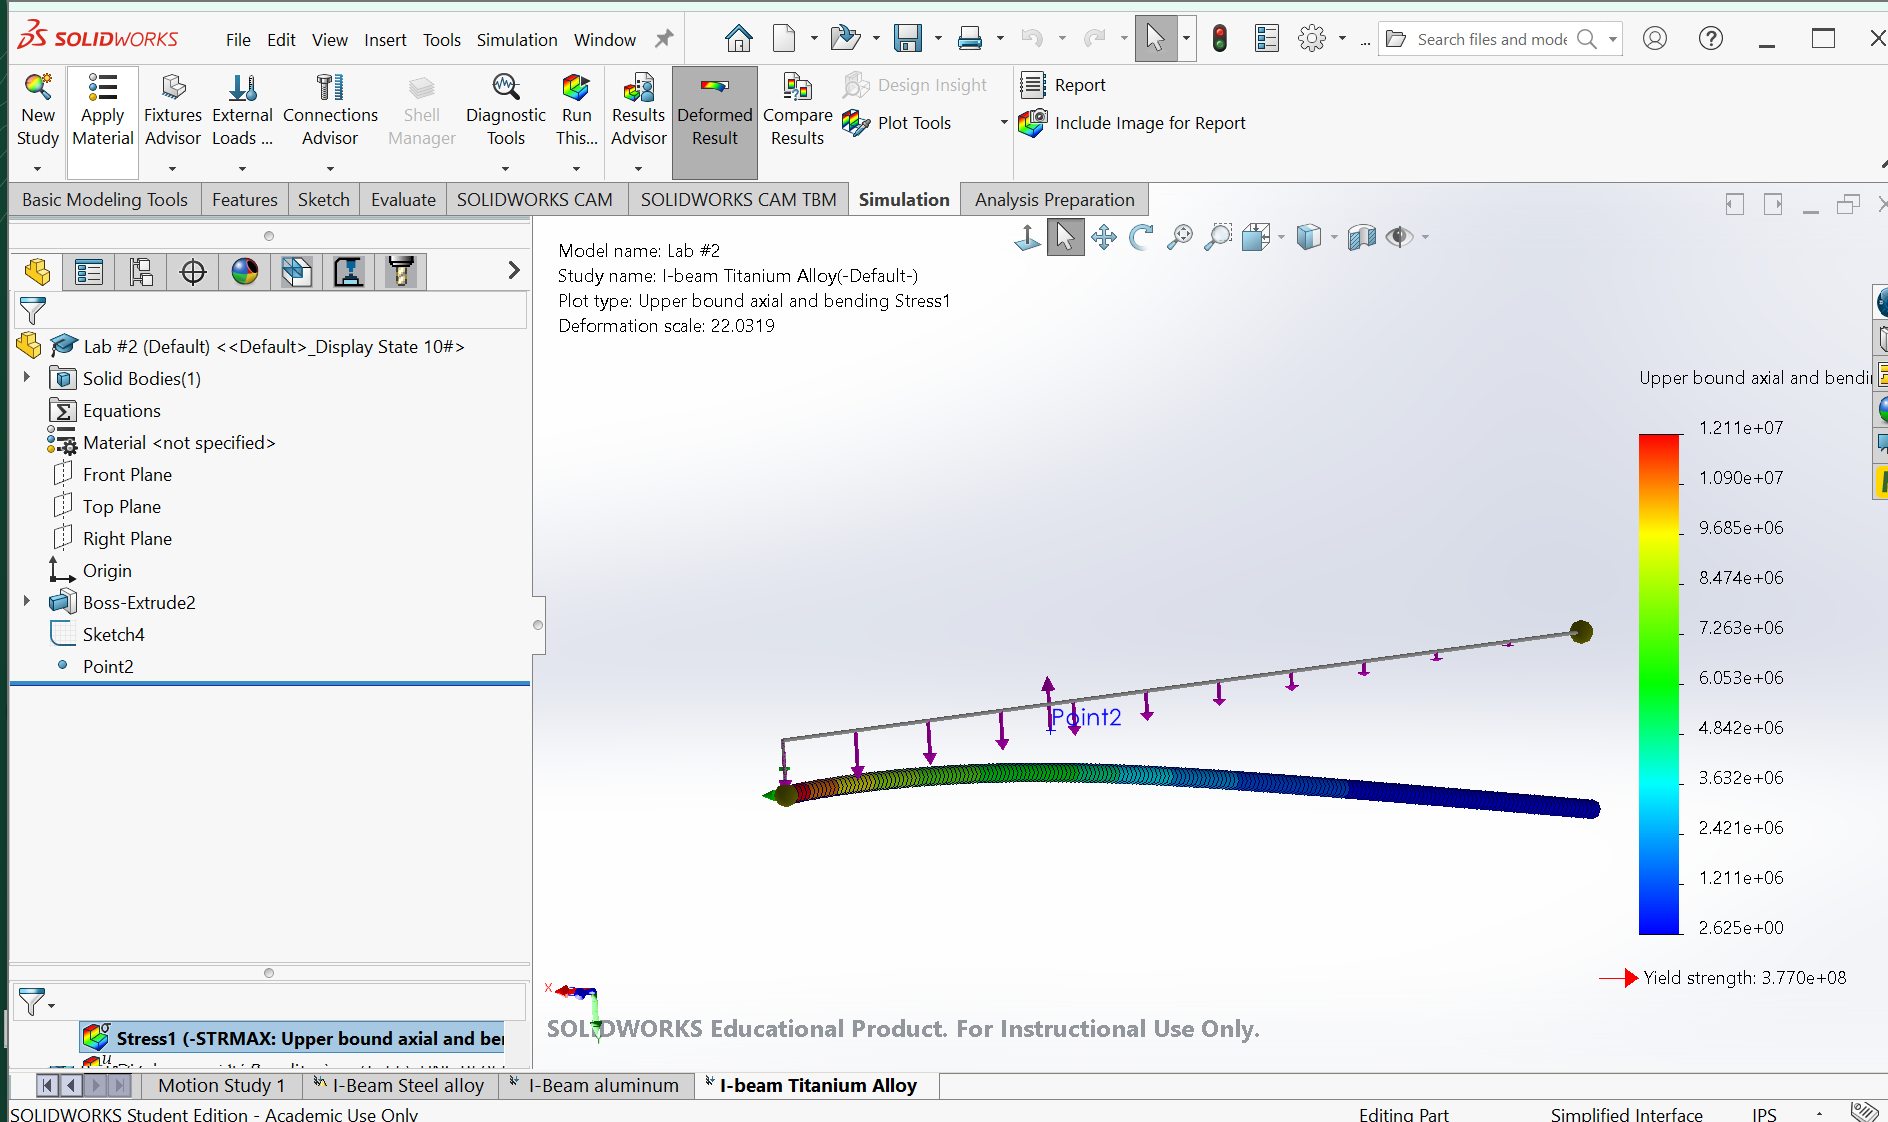Click the Zoom to Fit magnifier icon
The width and height of the screenshot is (1888, 1122).
(1180, 237)
